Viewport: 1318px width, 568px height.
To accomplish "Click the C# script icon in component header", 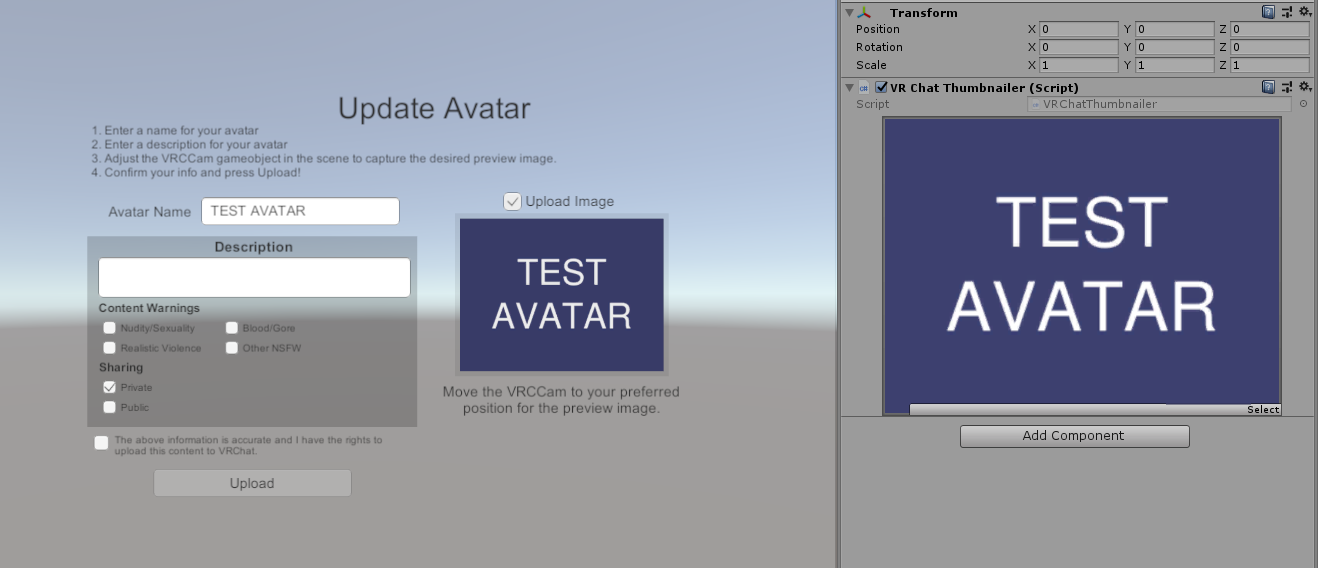I will [x=864, y=88].
